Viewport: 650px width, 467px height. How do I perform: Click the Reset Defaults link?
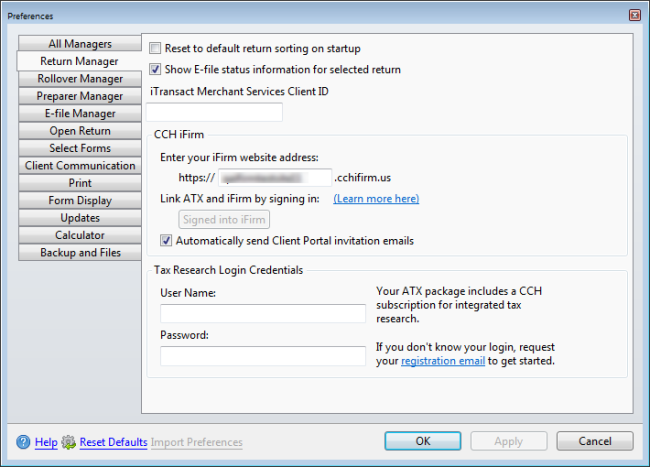pos(113,442)
